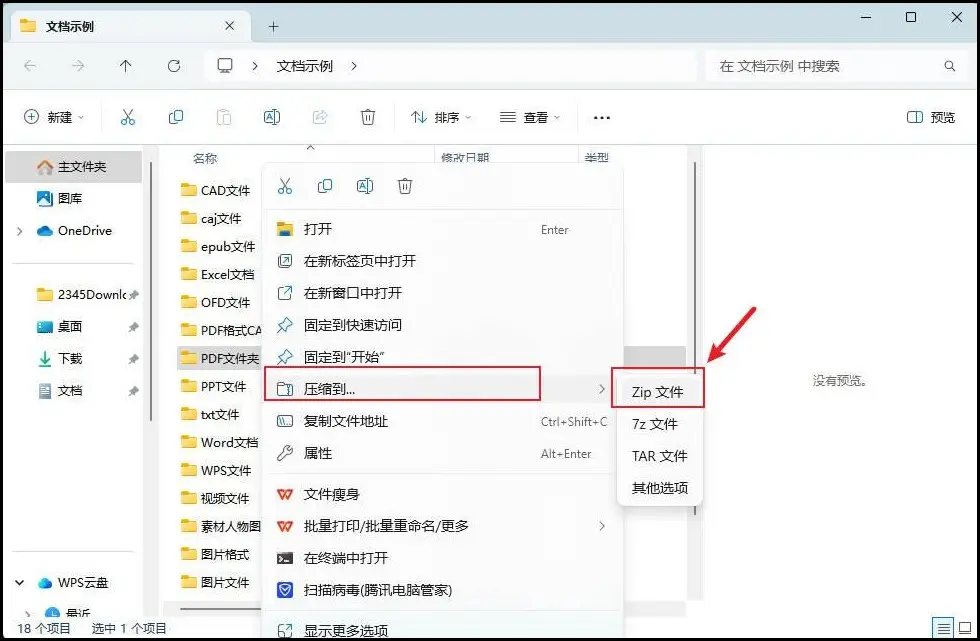
Task: Open the 查看 view dropdown
Action: coord(529,117)
